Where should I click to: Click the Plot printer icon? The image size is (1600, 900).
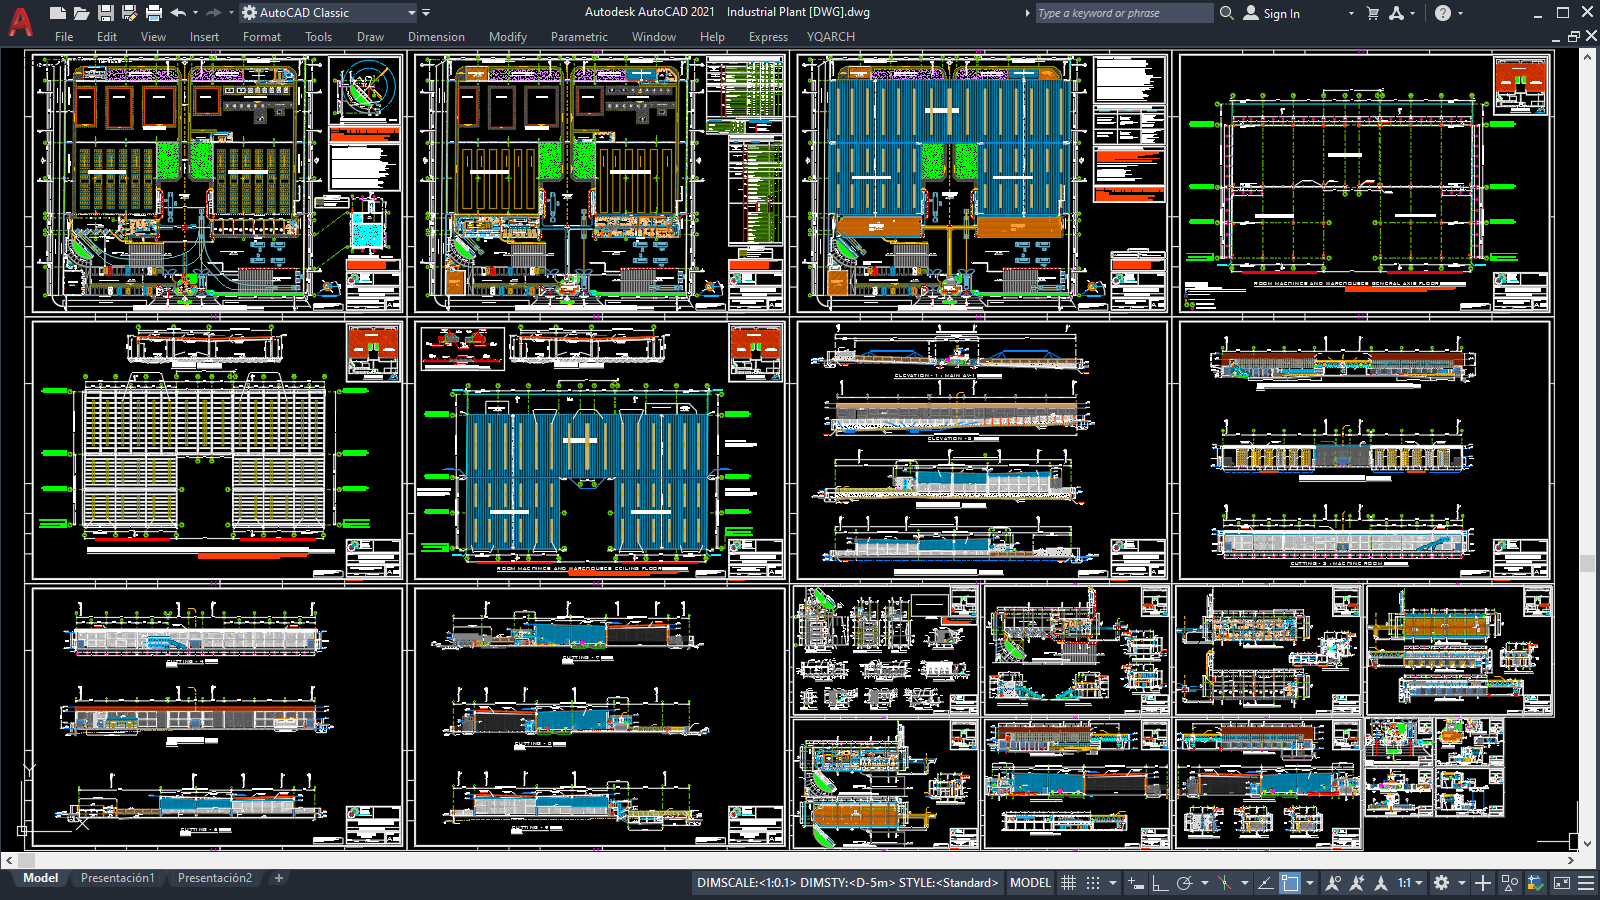pos(153,13)
